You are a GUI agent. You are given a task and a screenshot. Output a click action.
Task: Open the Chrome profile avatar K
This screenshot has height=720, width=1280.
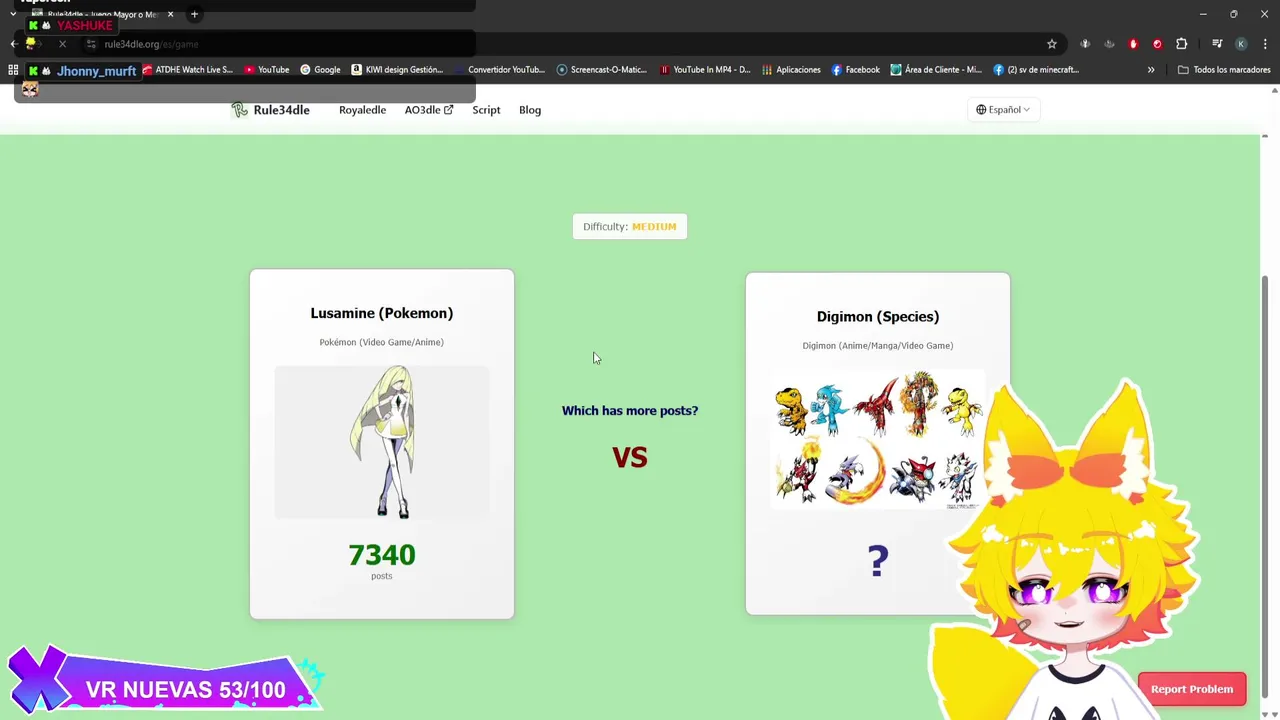1241,44
